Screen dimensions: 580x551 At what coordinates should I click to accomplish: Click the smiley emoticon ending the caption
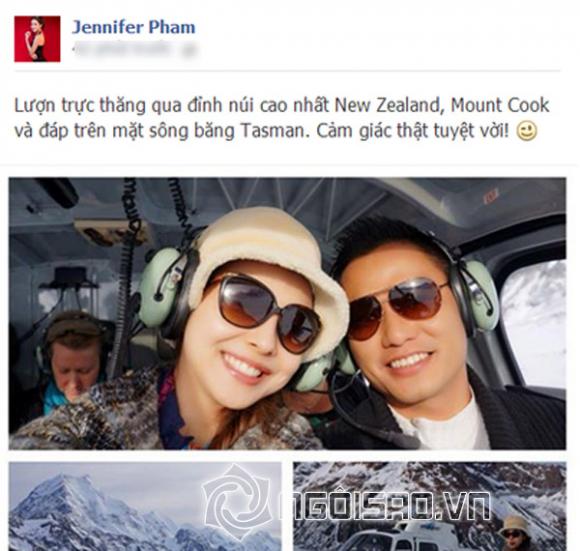[x=526, y=131]
